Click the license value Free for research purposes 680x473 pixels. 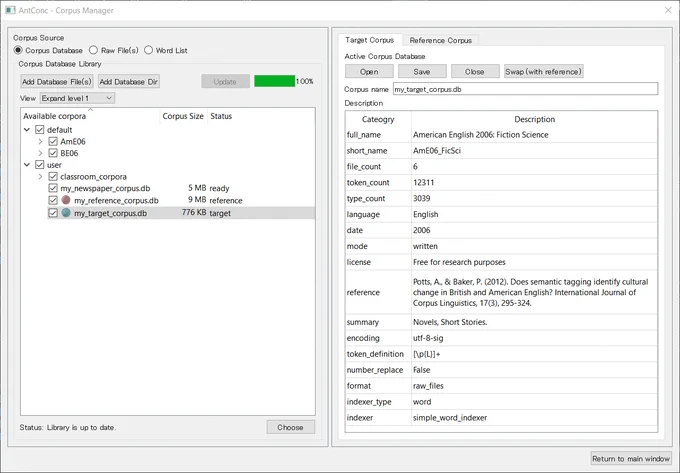tap(534, 262)
